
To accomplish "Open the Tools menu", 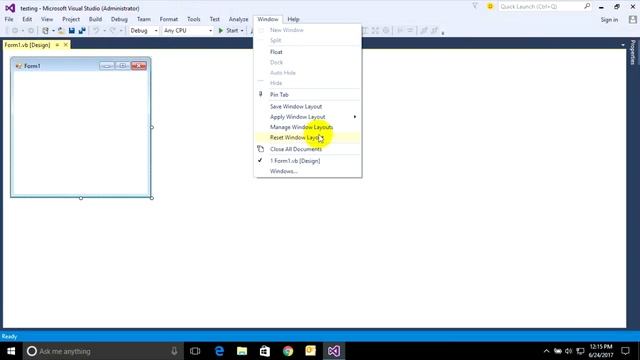I will 194,19.
